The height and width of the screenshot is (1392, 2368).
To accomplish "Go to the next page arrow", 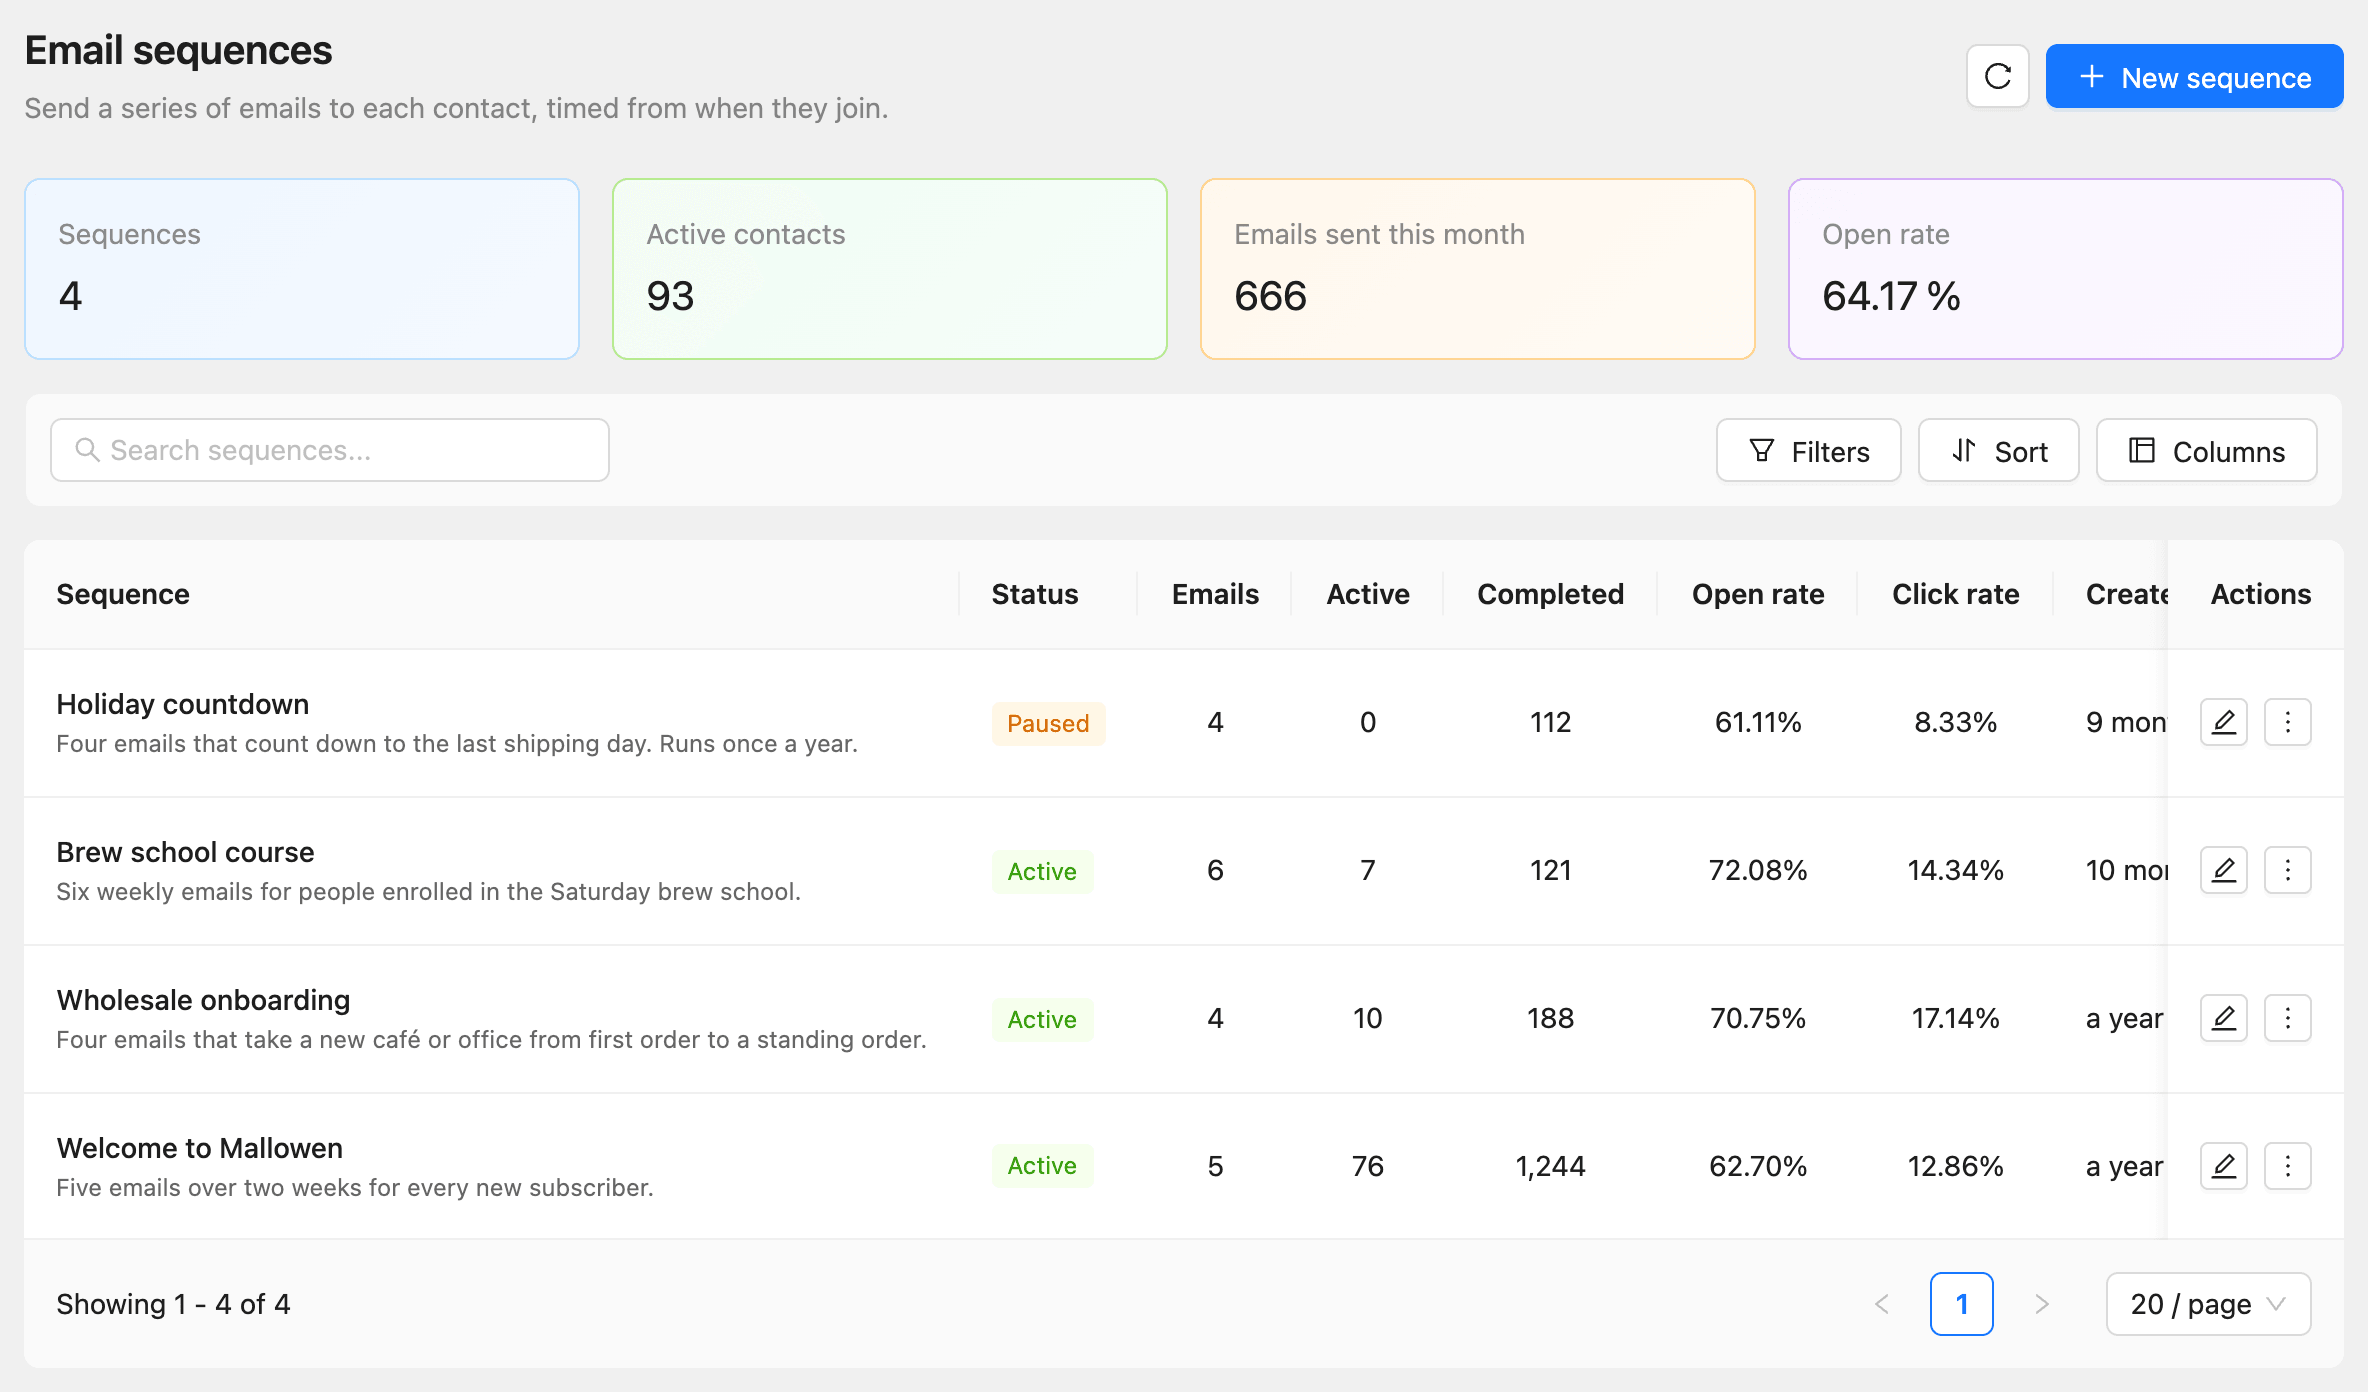I will (x=2042, y=1304).
